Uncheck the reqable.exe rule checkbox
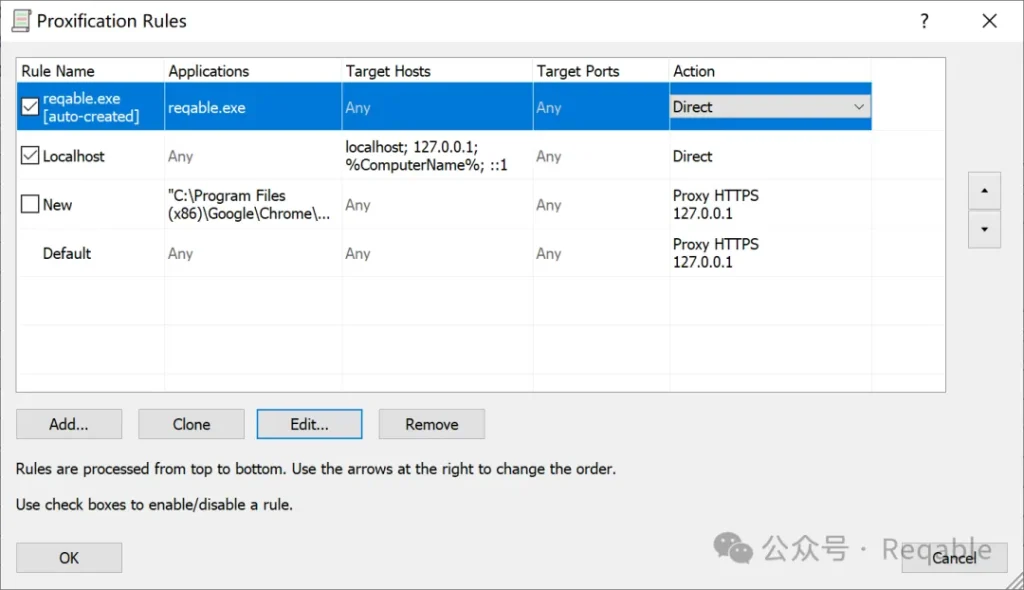 coord(30,108)
